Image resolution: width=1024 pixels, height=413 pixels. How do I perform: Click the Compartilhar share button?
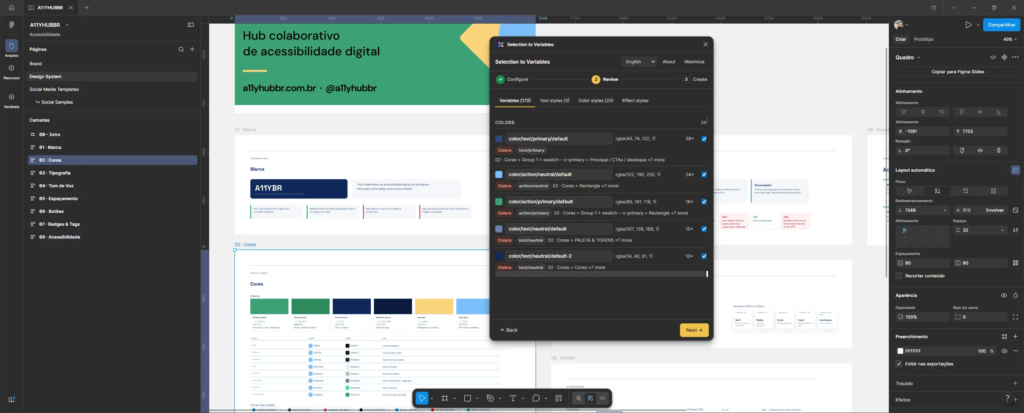pos(1001,25)
